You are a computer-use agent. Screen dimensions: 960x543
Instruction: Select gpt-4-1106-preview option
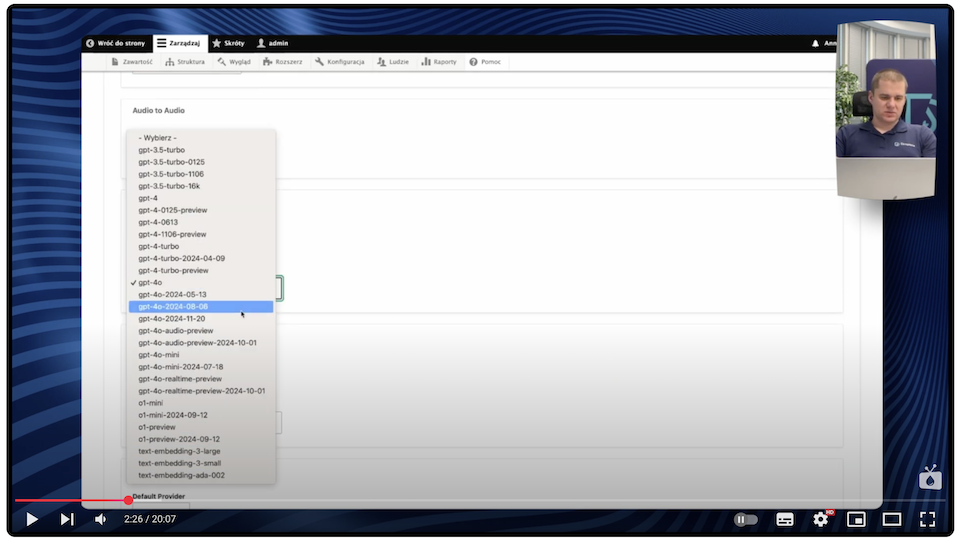point(201,234)
